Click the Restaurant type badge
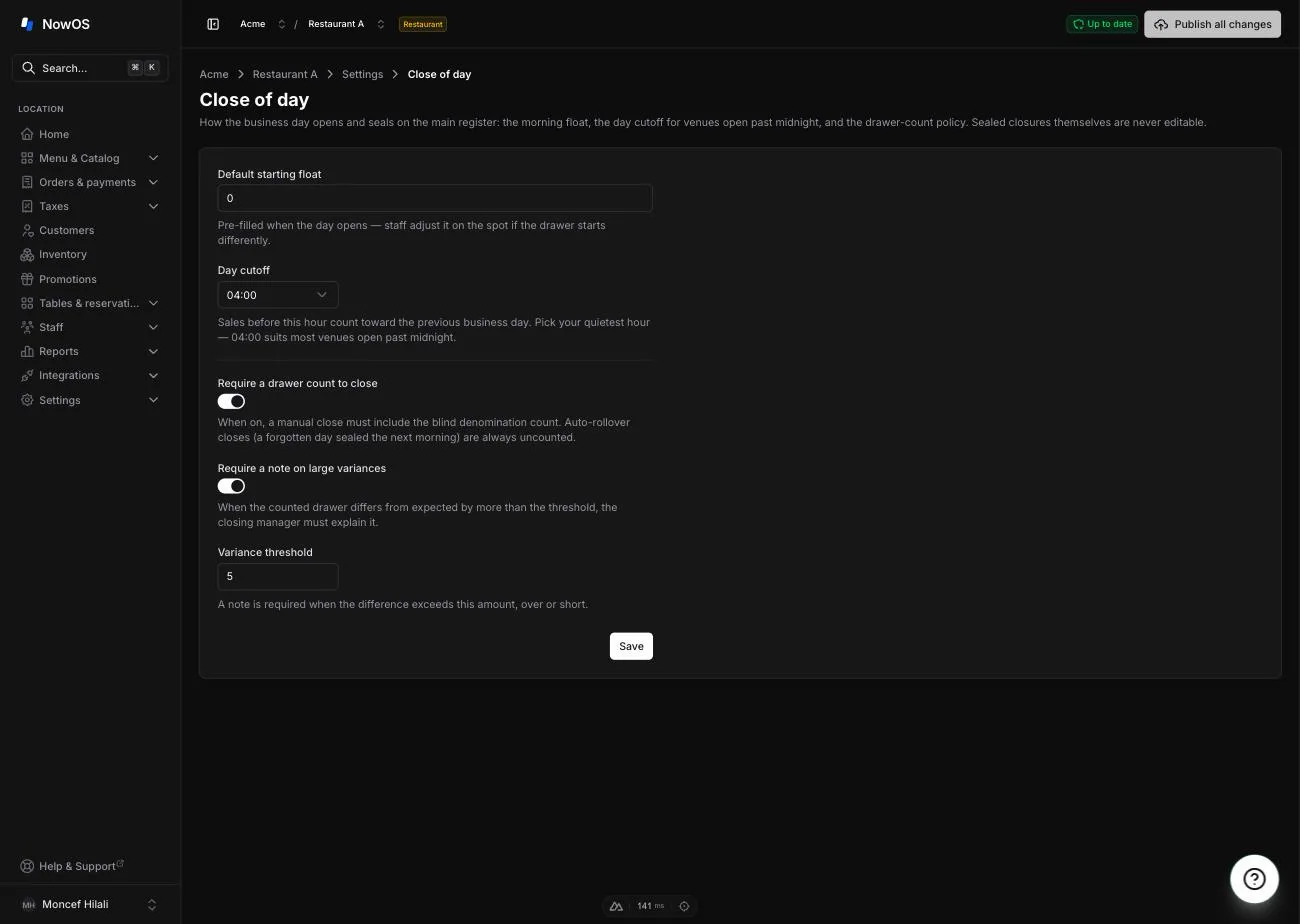The image size is (1300, 924). [x=422, y=24]
